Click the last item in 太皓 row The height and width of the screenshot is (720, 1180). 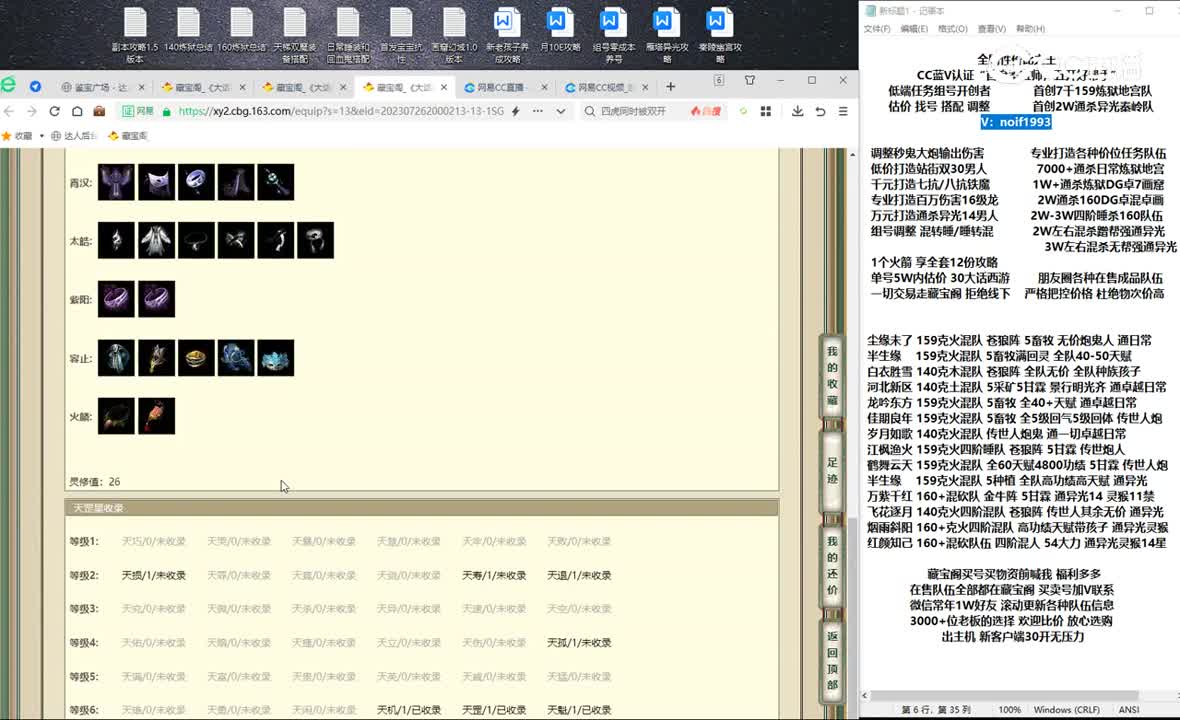click(x=315, y=241)
